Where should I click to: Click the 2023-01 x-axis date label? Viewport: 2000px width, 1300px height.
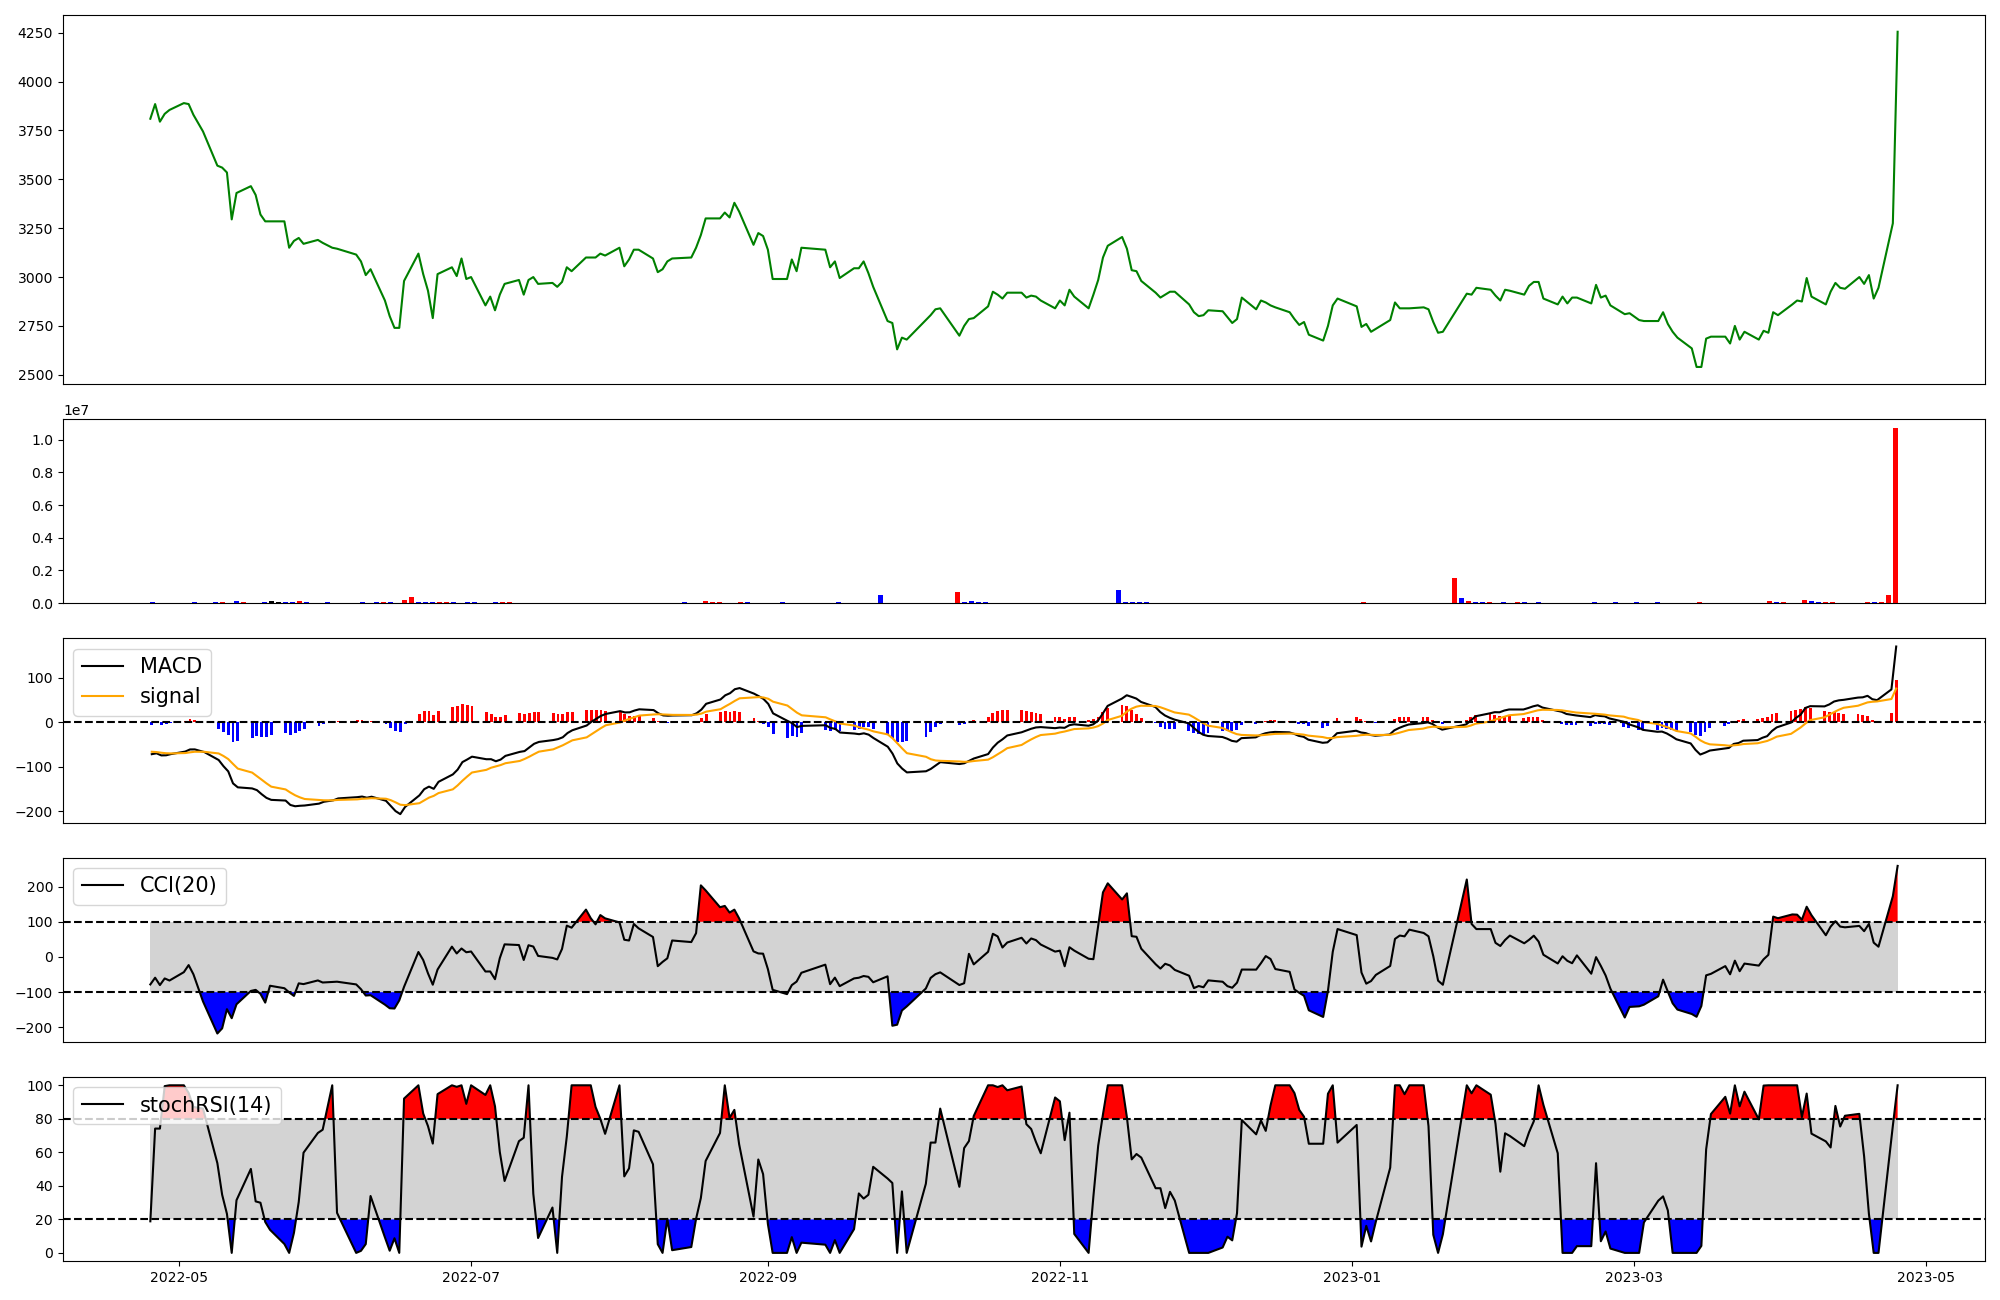pos(1352,1277)
